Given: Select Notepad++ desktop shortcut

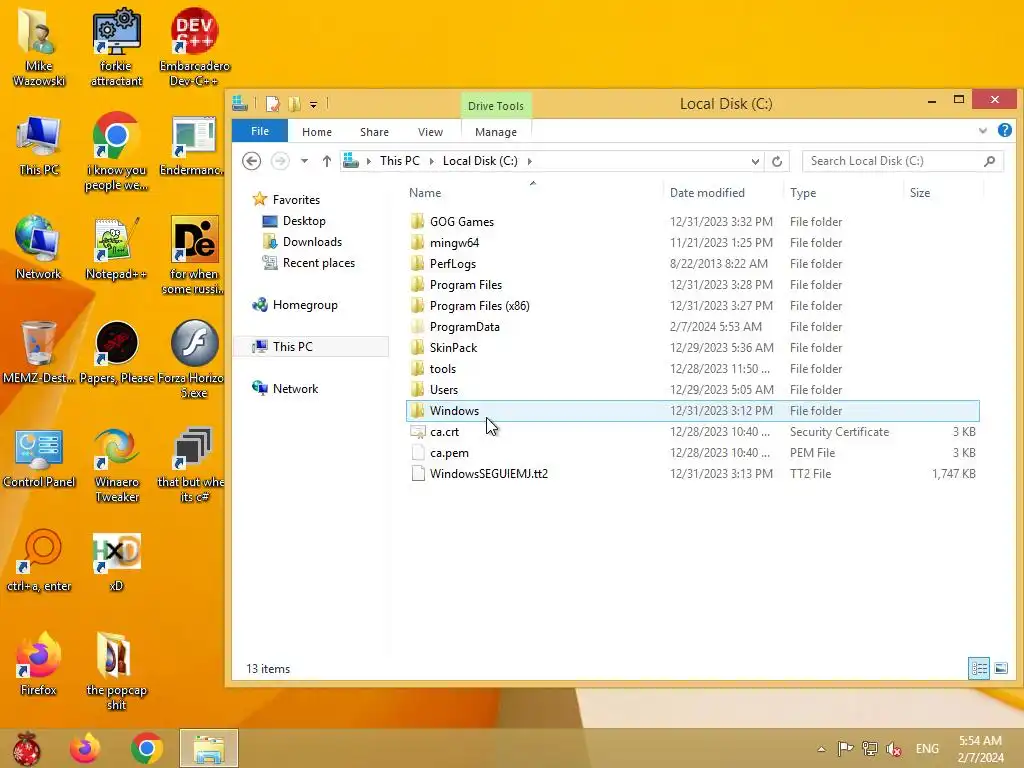Looking at the screenshot, I should click(x=116, y=248).
